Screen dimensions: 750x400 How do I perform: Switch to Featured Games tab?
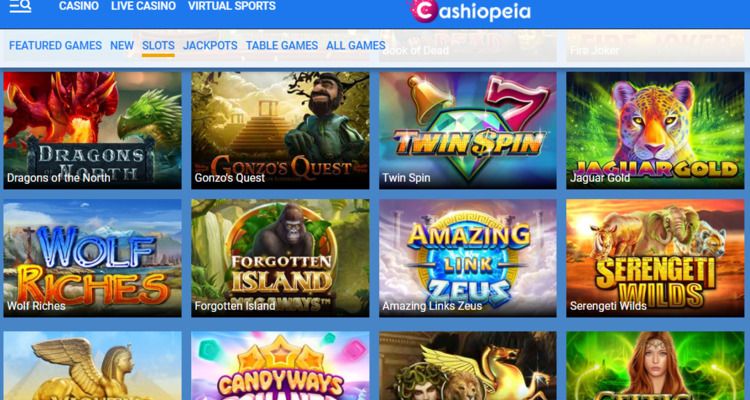[55, 45]
